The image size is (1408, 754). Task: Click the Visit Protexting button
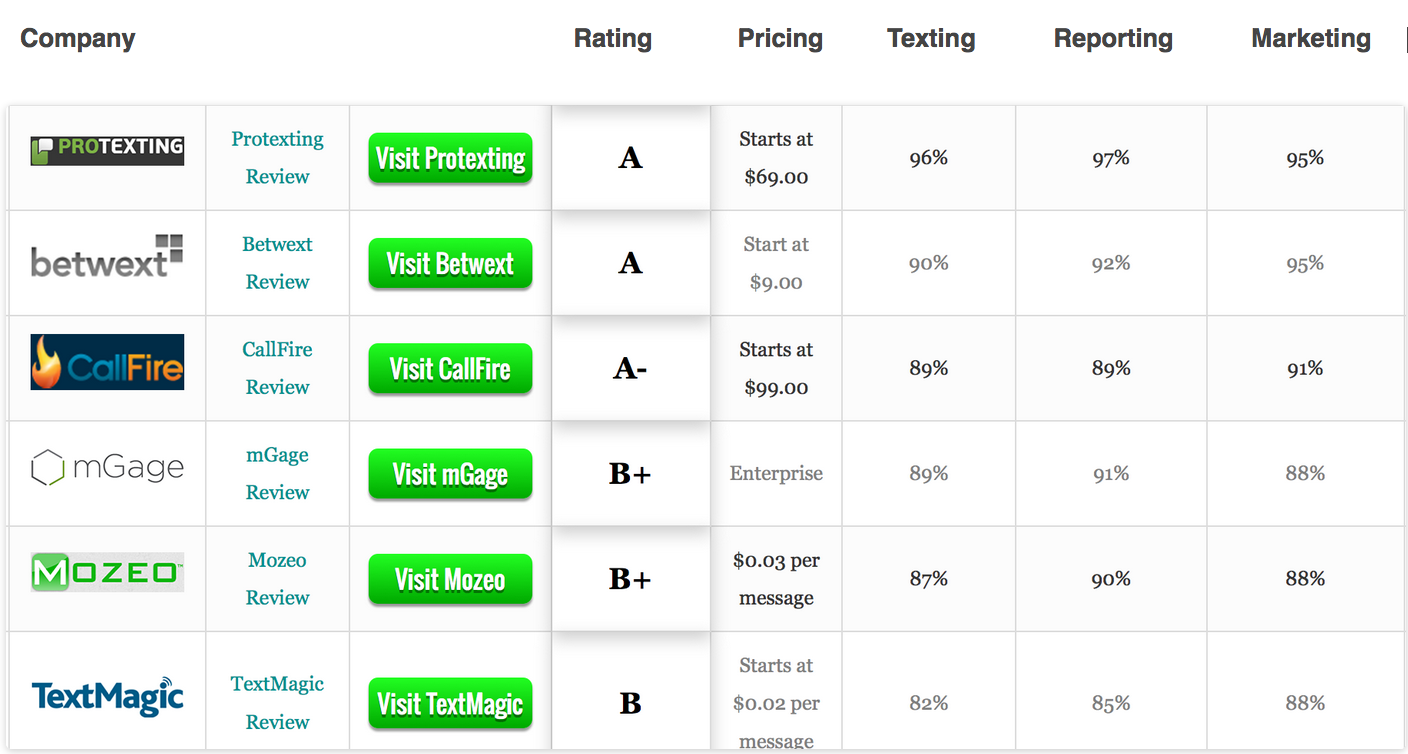coord(450,158)
